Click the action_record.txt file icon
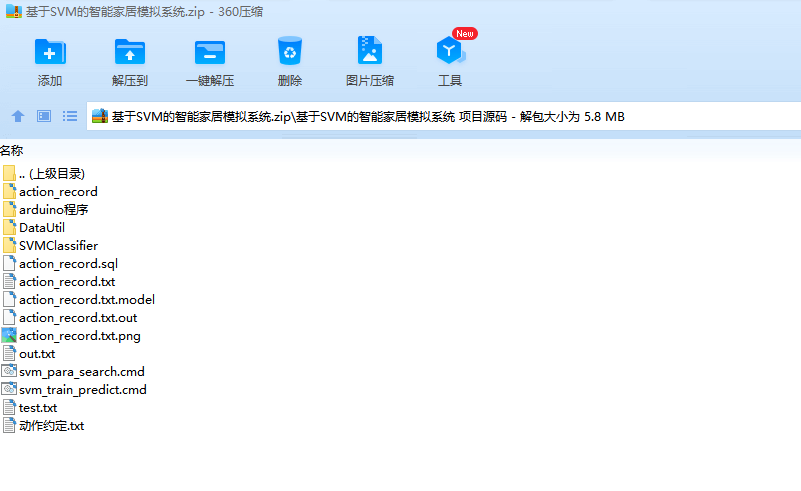This screenshot has height=491, width=801. click(9, 282)
